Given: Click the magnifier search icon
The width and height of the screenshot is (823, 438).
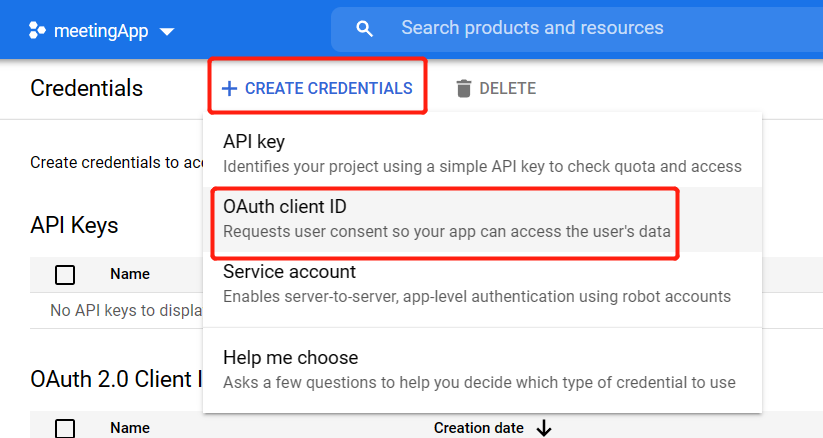Looking at the screenshot, I should pyautogui.click(x=365, y=28).
